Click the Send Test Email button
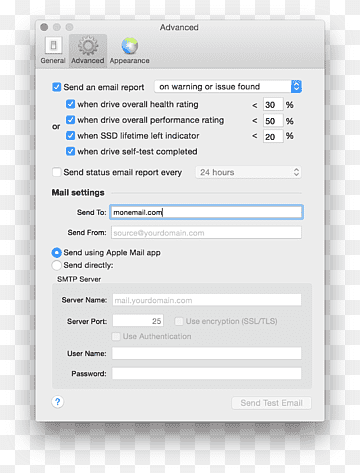This screenshot has width=360, height=473. pos(271,403)
